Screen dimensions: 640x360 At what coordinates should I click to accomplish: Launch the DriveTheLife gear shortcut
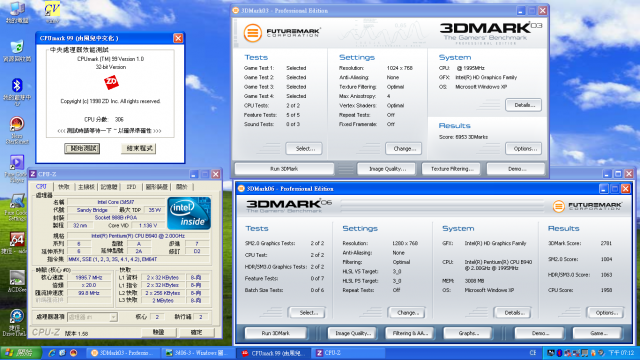coord(16,322)
